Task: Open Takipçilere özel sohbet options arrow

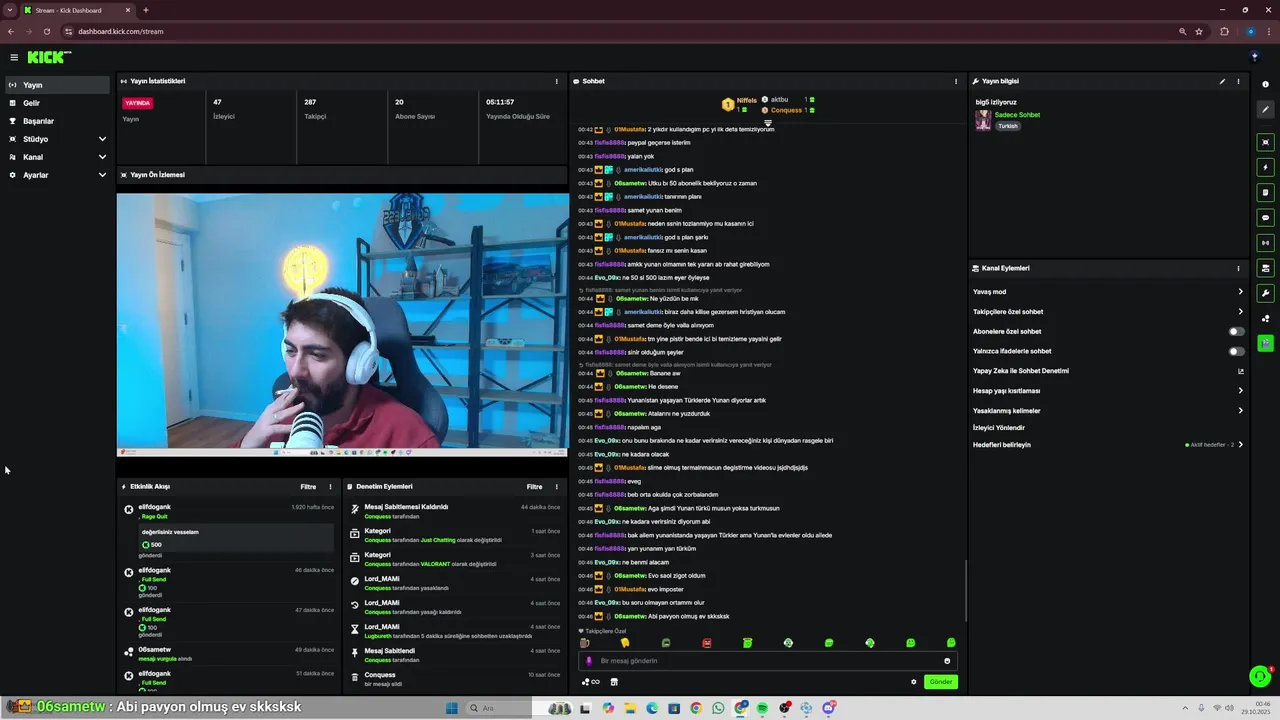Action: [1240, 312]
